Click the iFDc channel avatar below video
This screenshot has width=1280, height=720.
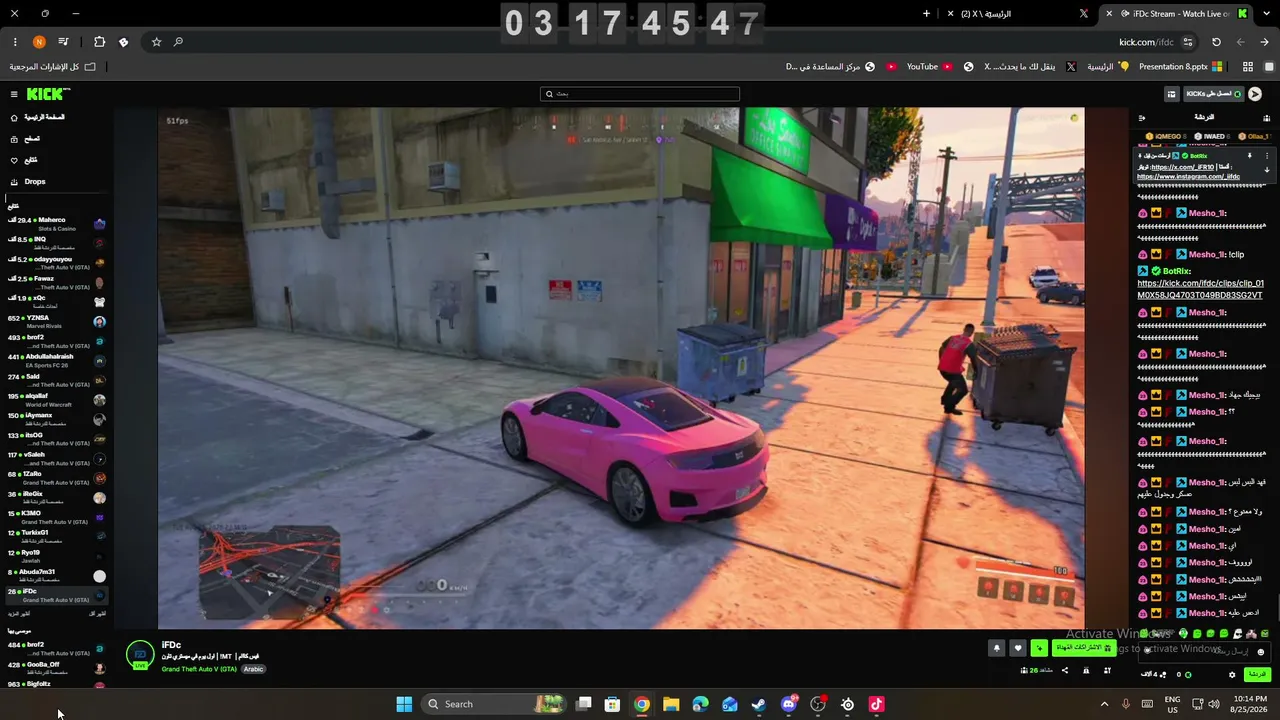point(140,655)
